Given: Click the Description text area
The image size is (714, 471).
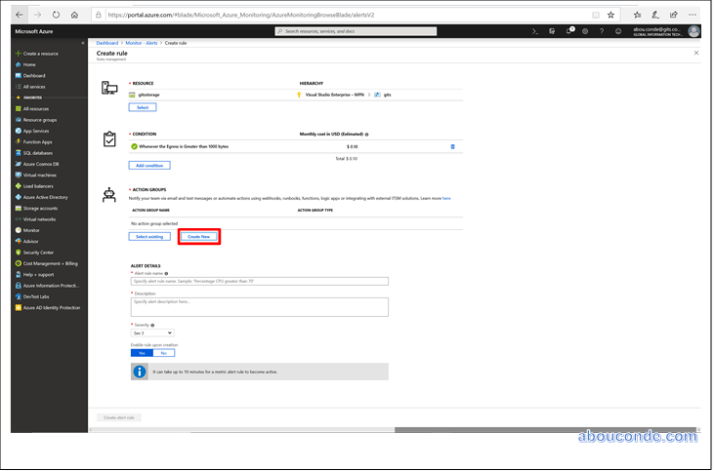Looking at the screenshot, I should click(x=259, y=307).
